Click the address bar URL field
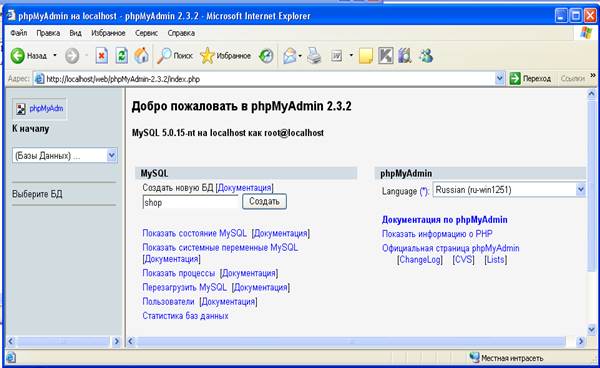Viewport: 600px width, 368px height. coord(269,79)
